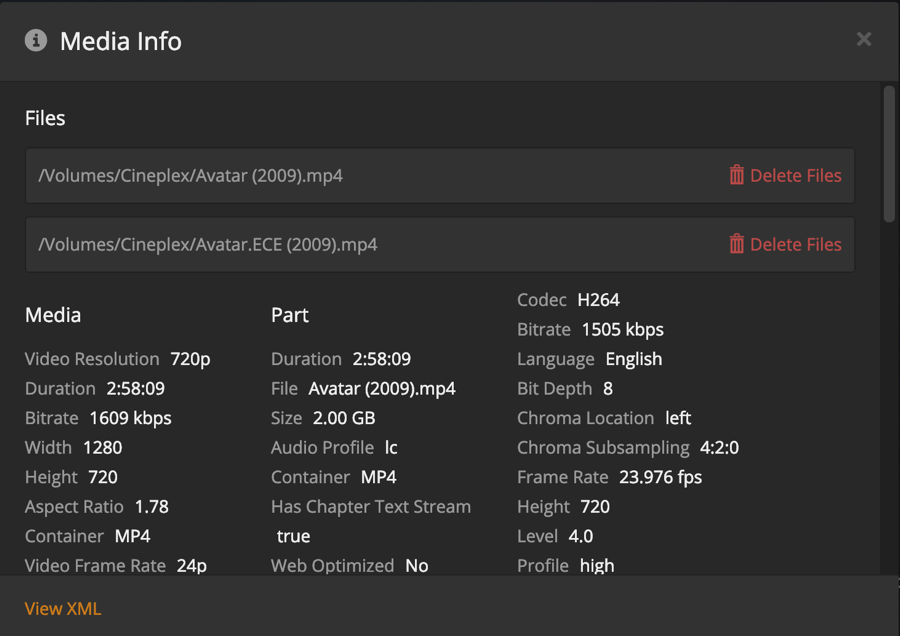900x636 pixels.
Task: Select the Width value 1280
Action: pos(103,448)
